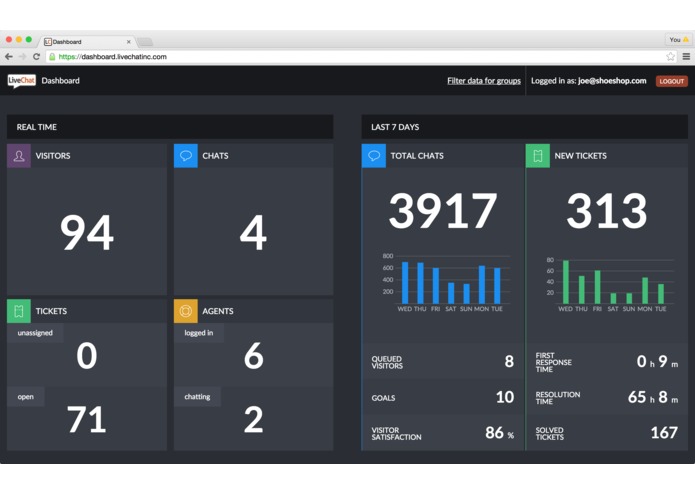Image resolution: width=695 pixels, height=494 pixels.
Task: Click the blue Chats speech bubble icon
Action: pyautogui.click(x=186, y=156)
